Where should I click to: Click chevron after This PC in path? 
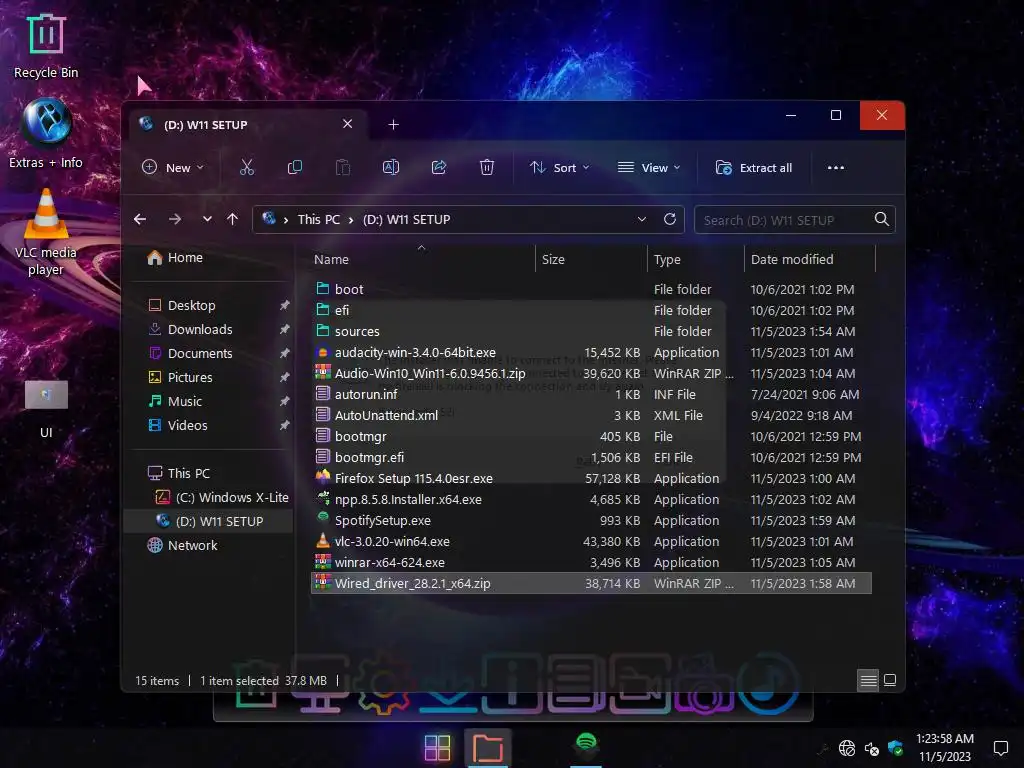point(351,220)
